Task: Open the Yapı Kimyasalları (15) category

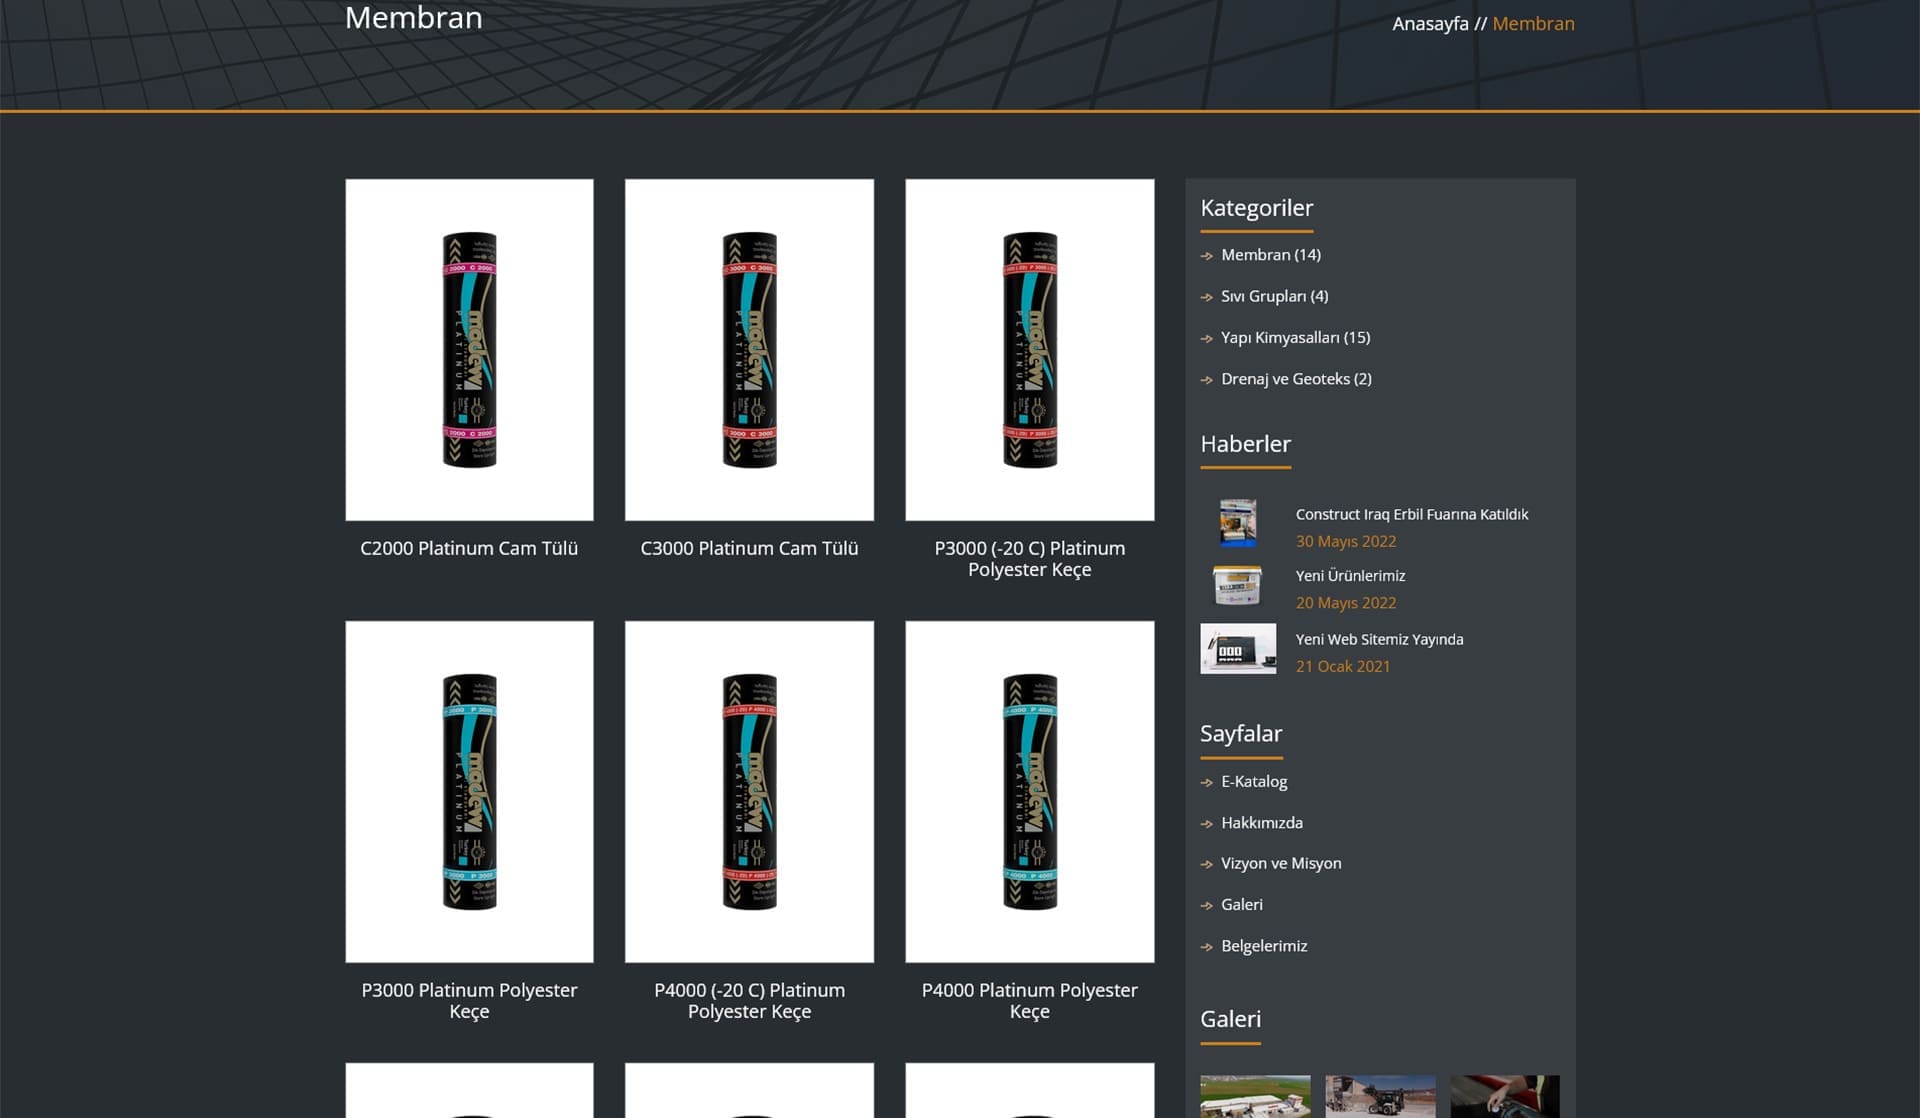Action: [x=1296, y=338]
